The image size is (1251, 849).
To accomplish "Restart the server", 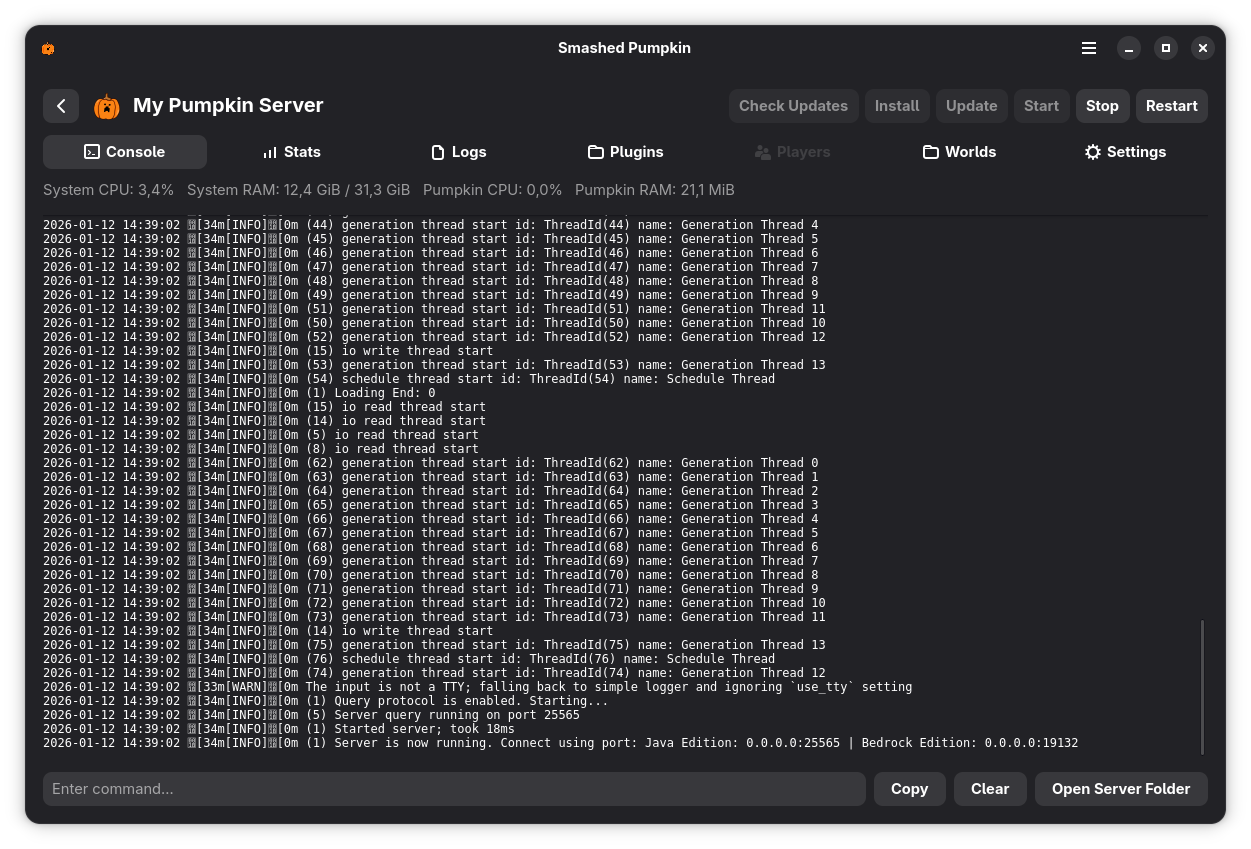I will coord(1171,106).
